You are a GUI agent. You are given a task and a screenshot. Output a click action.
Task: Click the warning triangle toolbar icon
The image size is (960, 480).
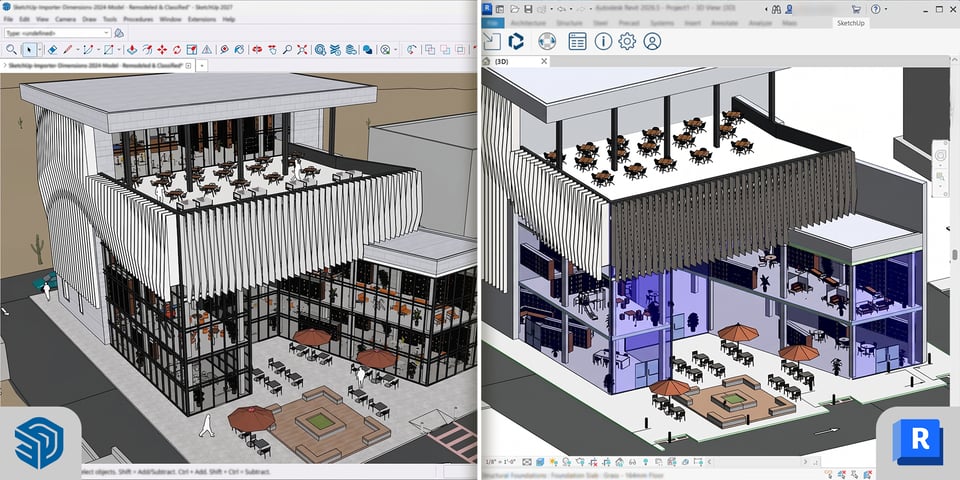pyautogui.click(x=207, y=50)
